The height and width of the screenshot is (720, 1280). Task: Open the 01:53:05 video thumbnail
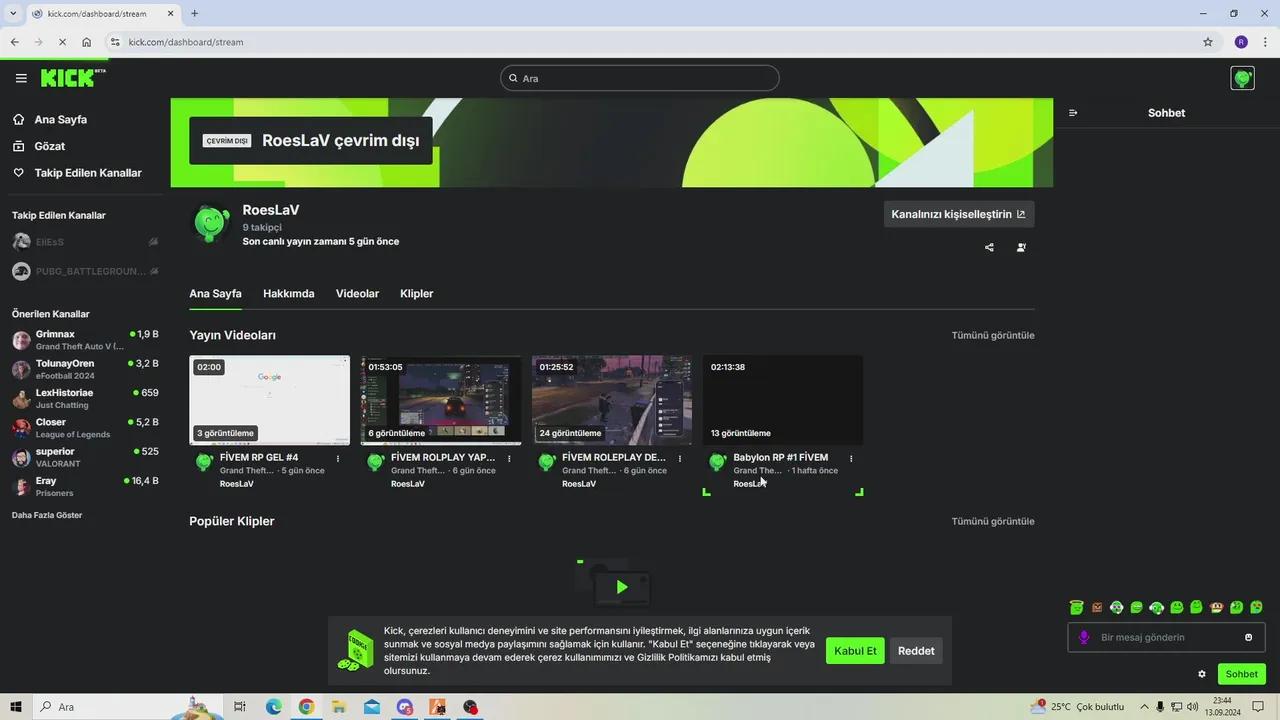pos(441,400)
